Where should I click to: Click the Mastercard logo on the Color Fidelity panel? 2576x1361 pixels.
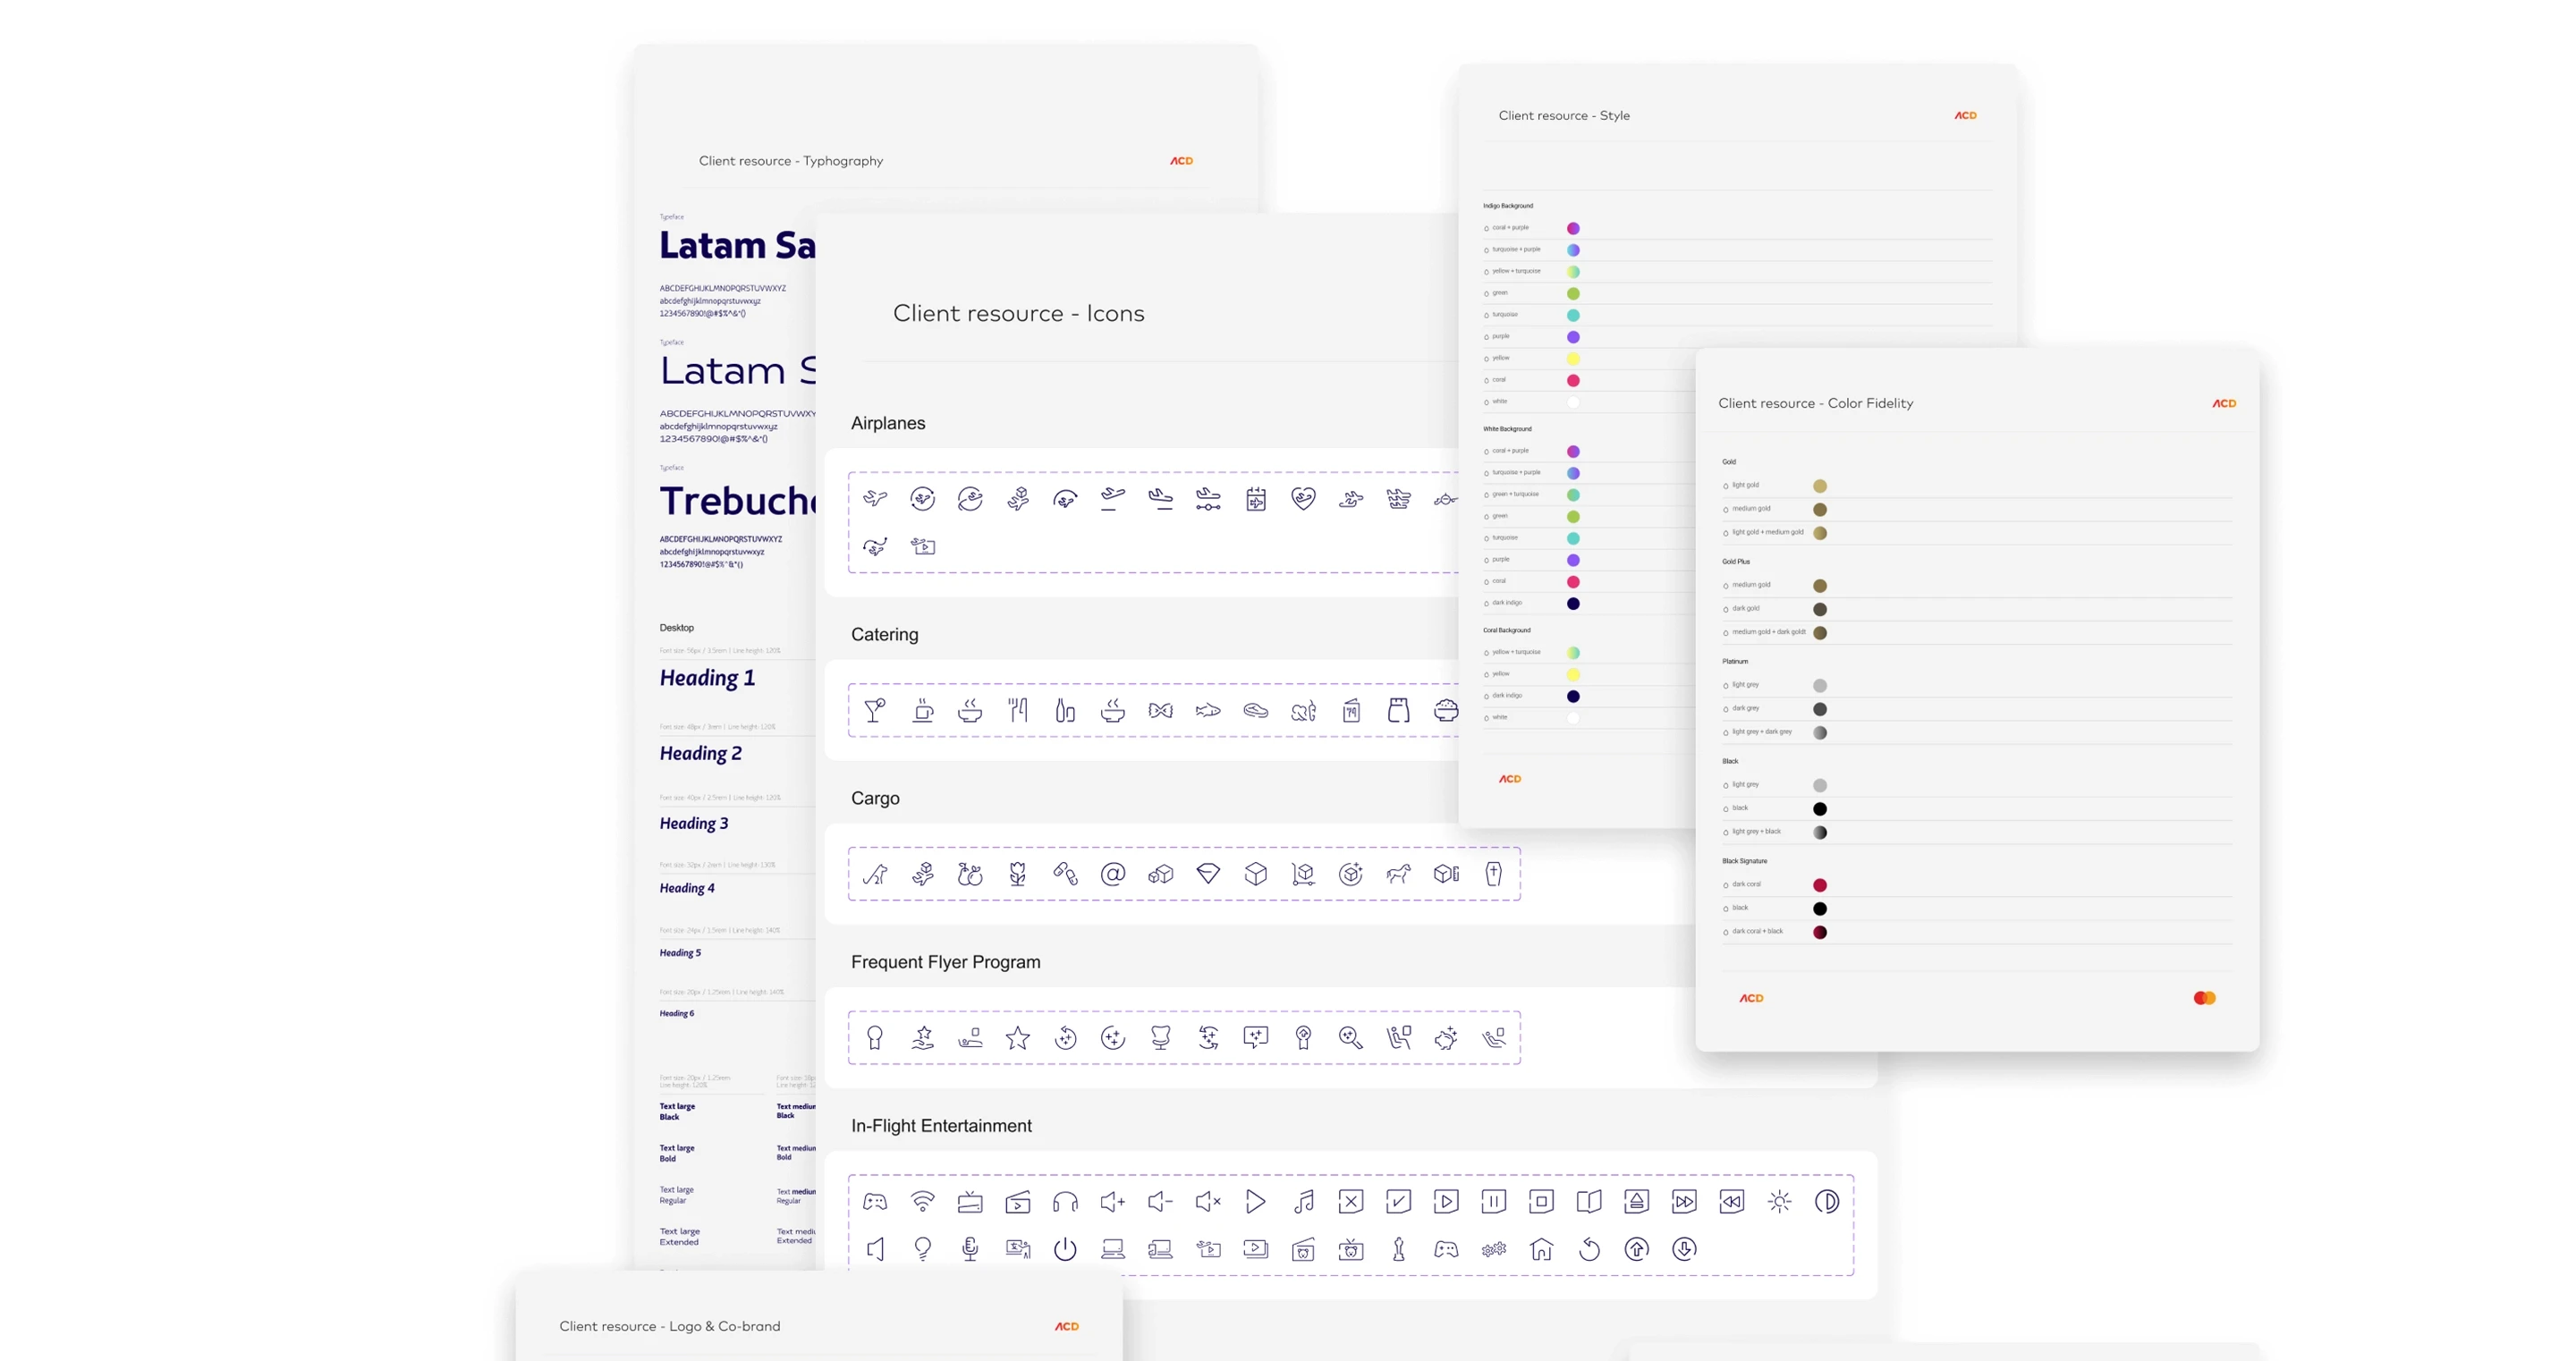(x=2204, y=997)
